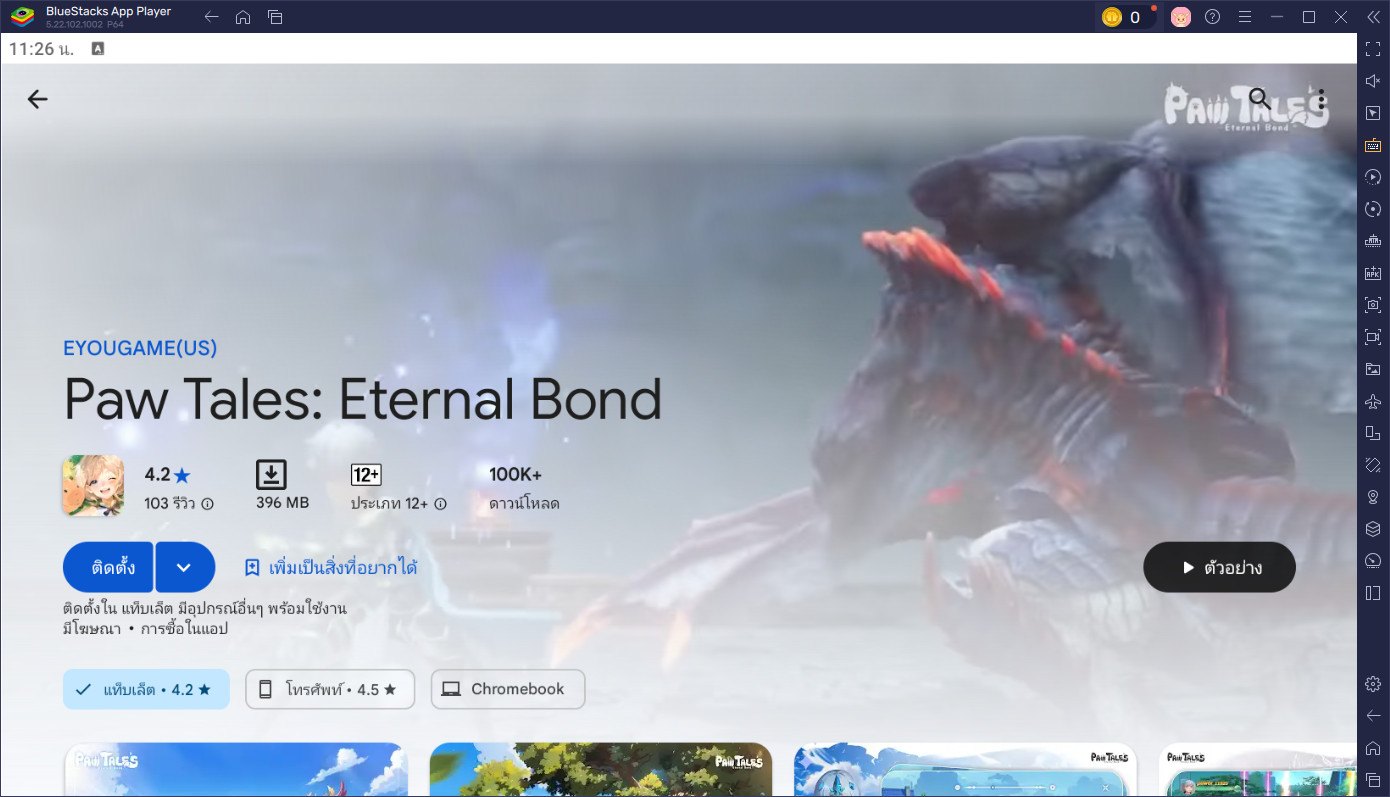
Task: Toggle sidebar panel layout icon
Action: tap(1373, 593)
